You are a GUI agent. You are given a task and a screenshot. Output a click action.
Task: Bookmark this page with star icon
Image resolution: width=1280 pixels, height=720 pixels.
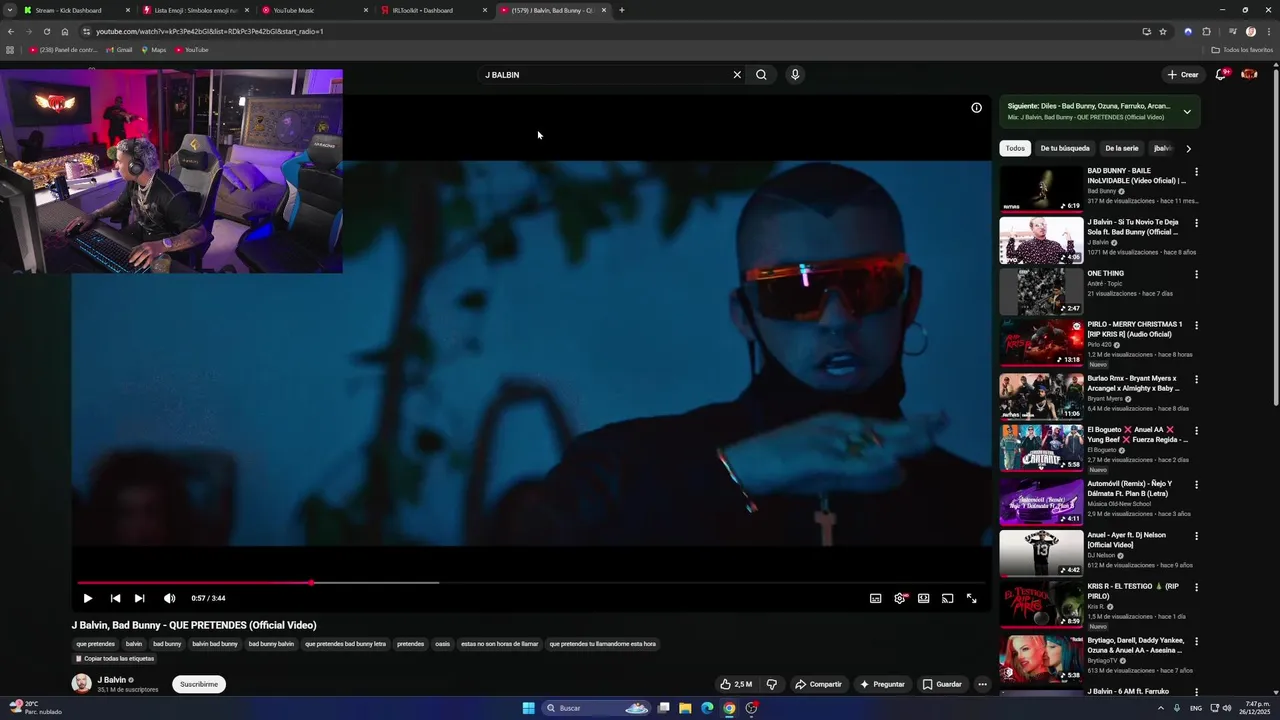[x=1163, y=31]
